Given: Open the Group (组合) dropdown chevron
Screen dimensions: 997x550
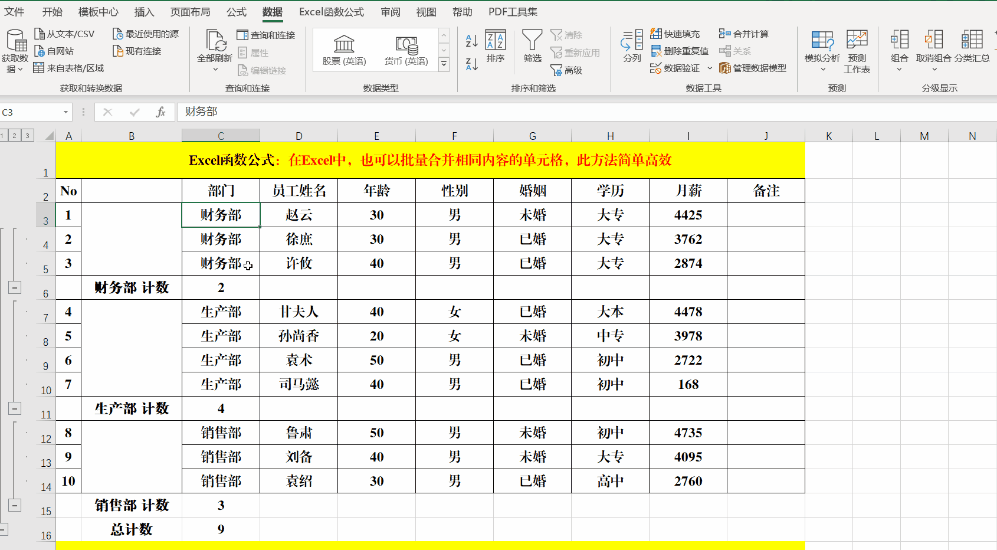Looking at the screenshot, I should [899, 69].
